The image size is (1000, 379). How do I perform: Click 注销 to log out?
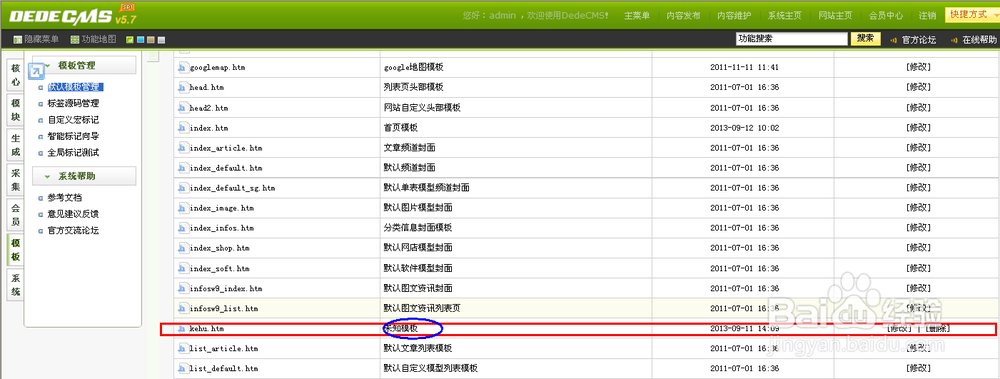(927, 15)
